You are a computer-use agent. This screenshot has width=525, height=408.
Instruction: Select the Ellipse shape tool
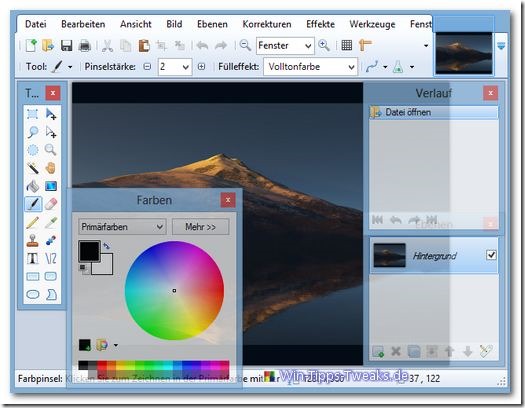tap(32, 295)
